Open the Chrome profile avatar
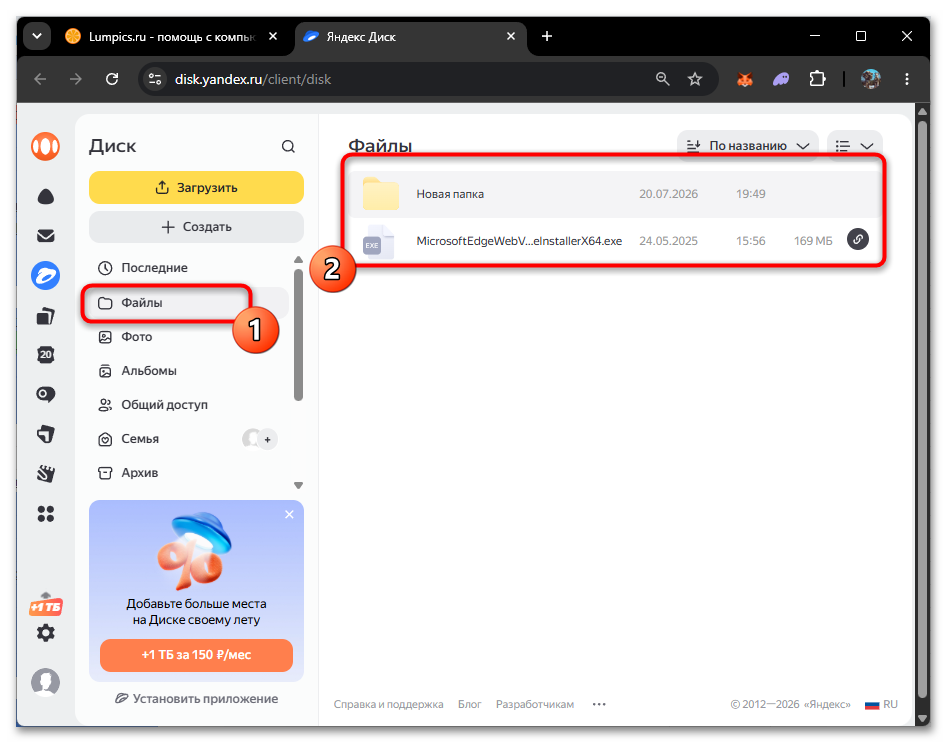The image size is (947, 743). (870, 79)
